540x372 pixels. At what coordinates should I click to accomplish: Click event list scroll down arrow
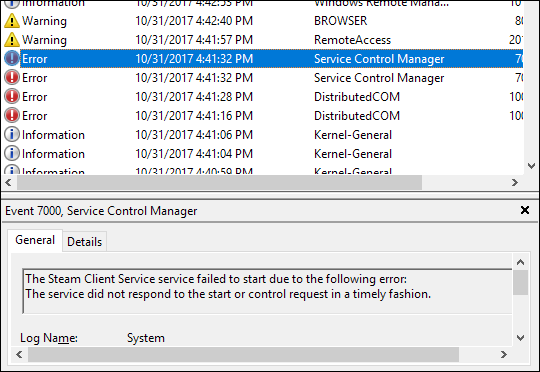pos(531,166)
